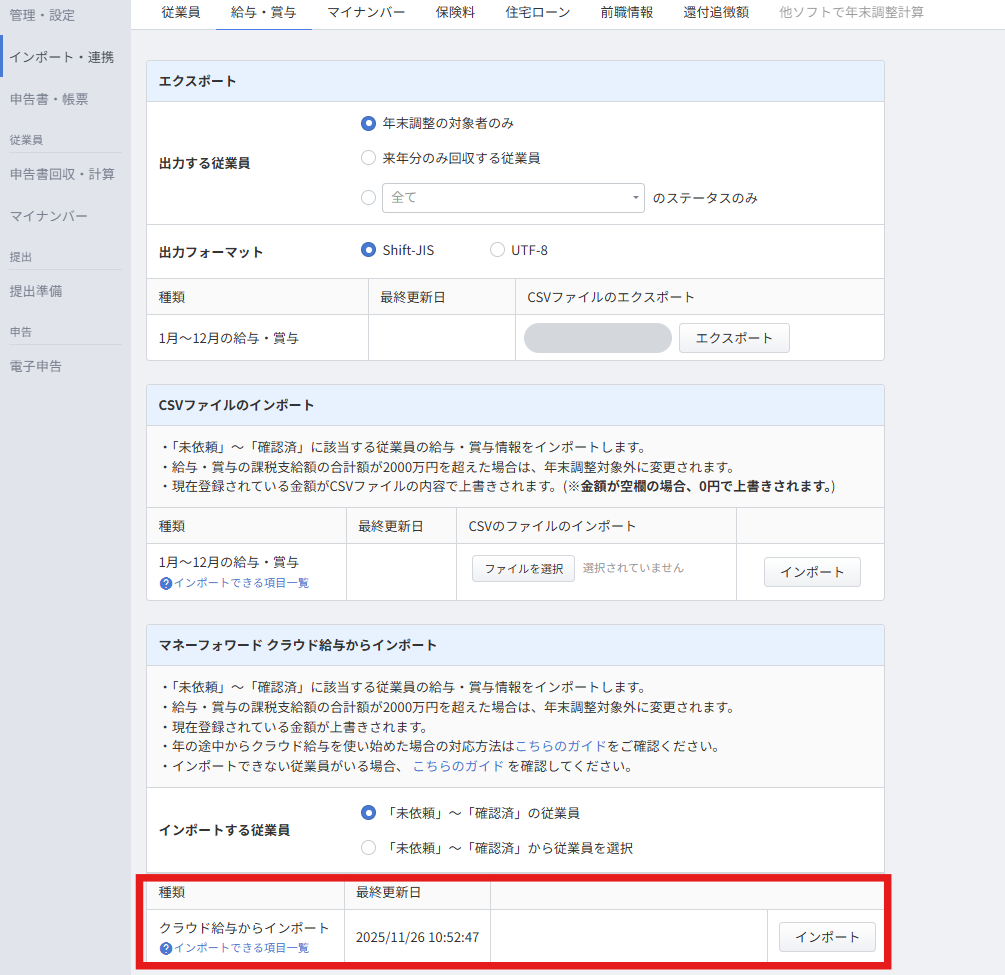Click help icon in CSV import row

(166, 583)
